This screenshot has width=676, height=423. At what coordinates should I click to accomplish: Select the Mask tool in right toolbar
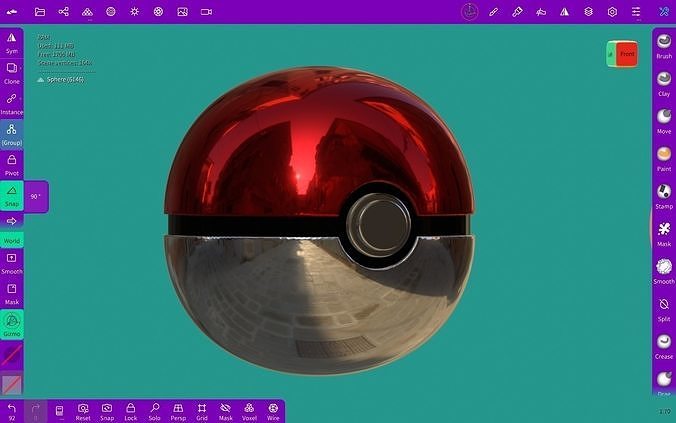[x=664, y=234]
